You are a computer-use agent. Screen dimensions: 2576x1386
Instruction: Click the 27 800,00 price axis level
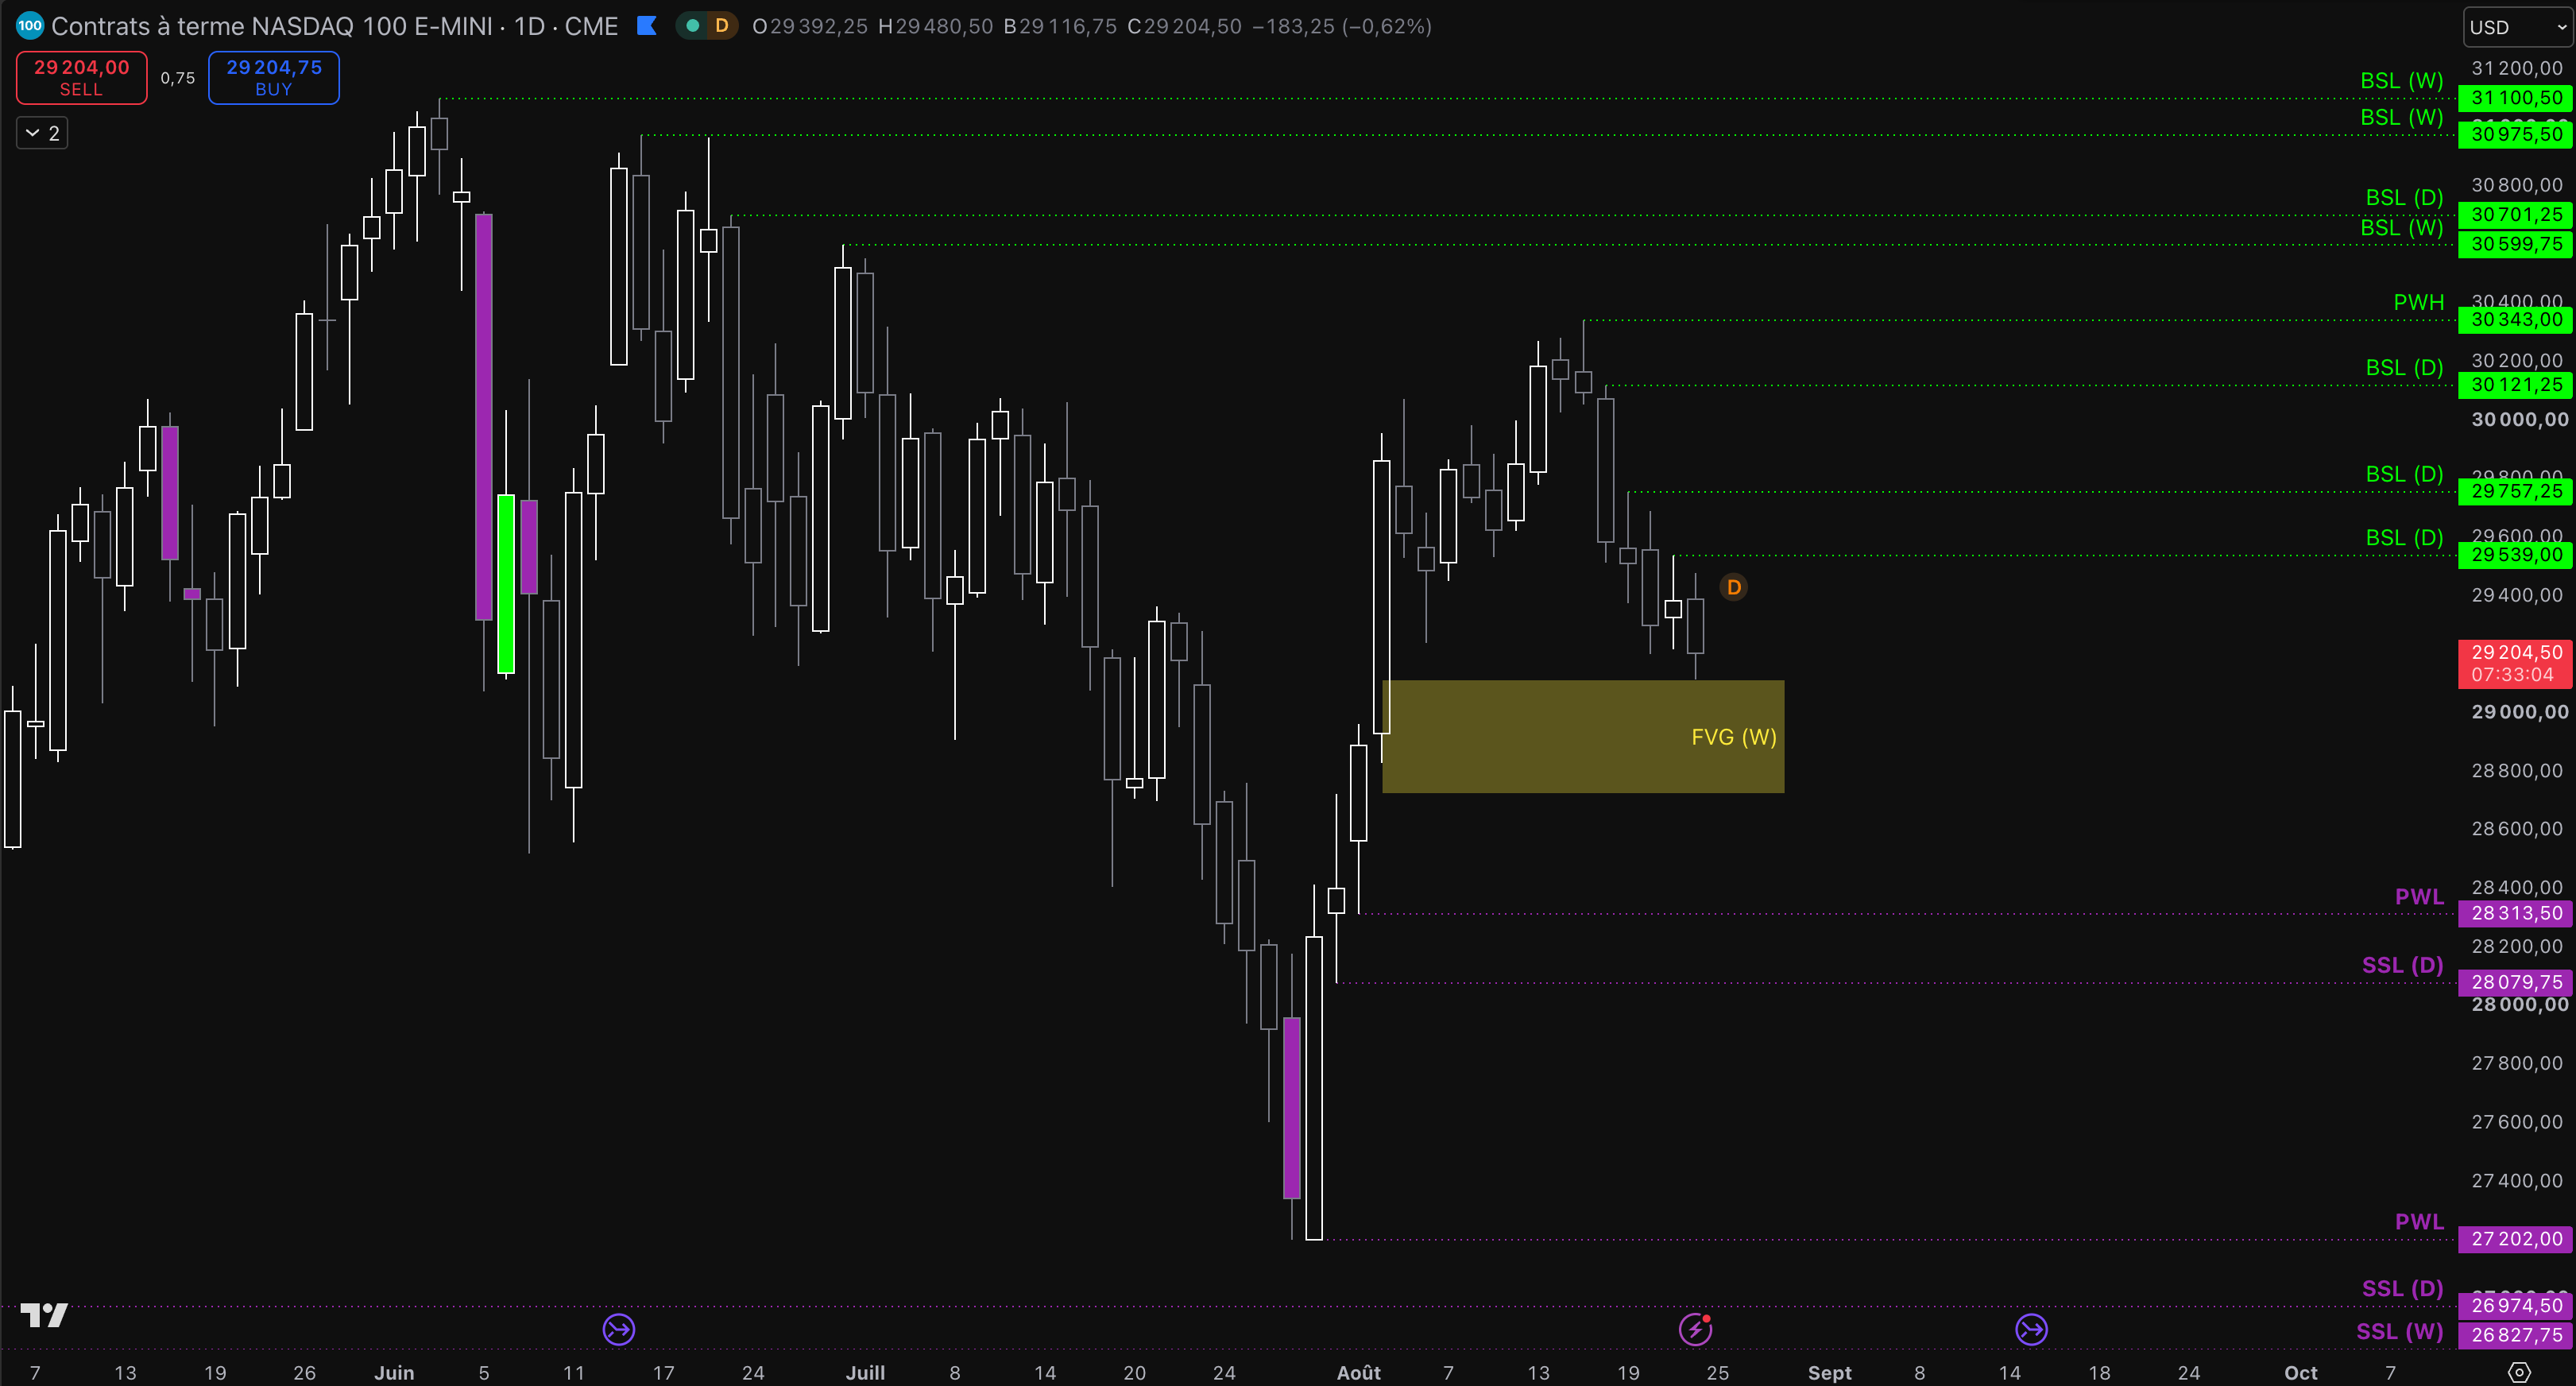[2517, 1063]
